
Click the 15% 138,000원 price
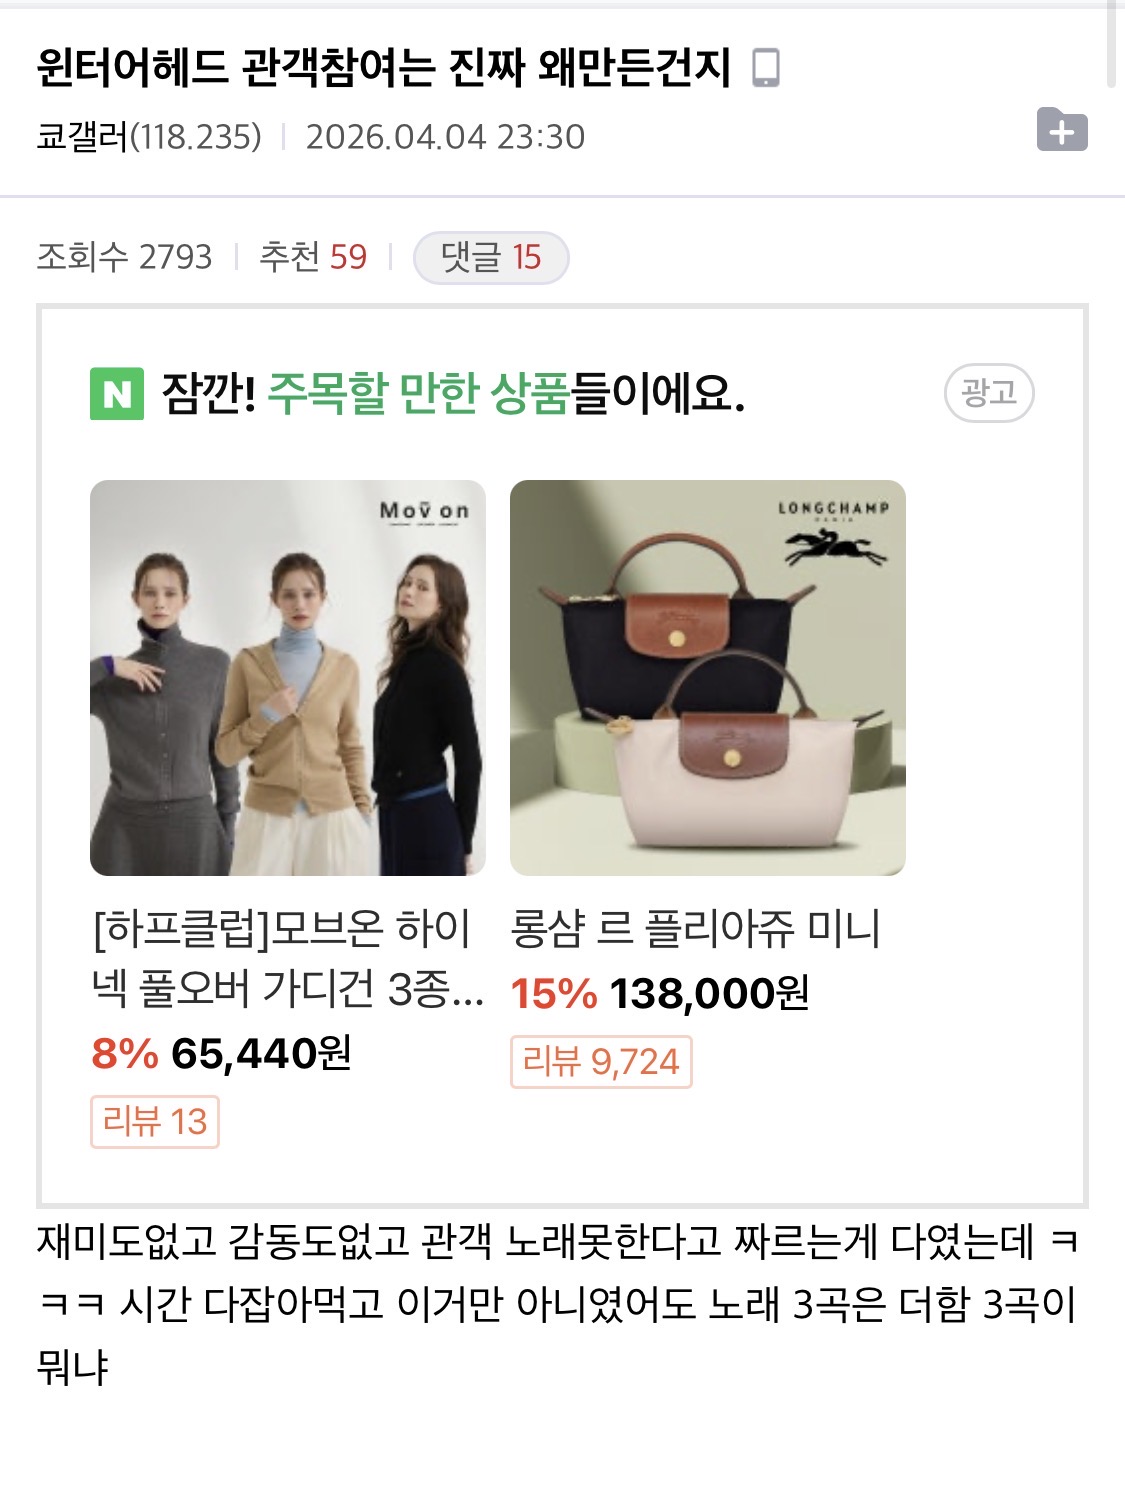[660, 993]
